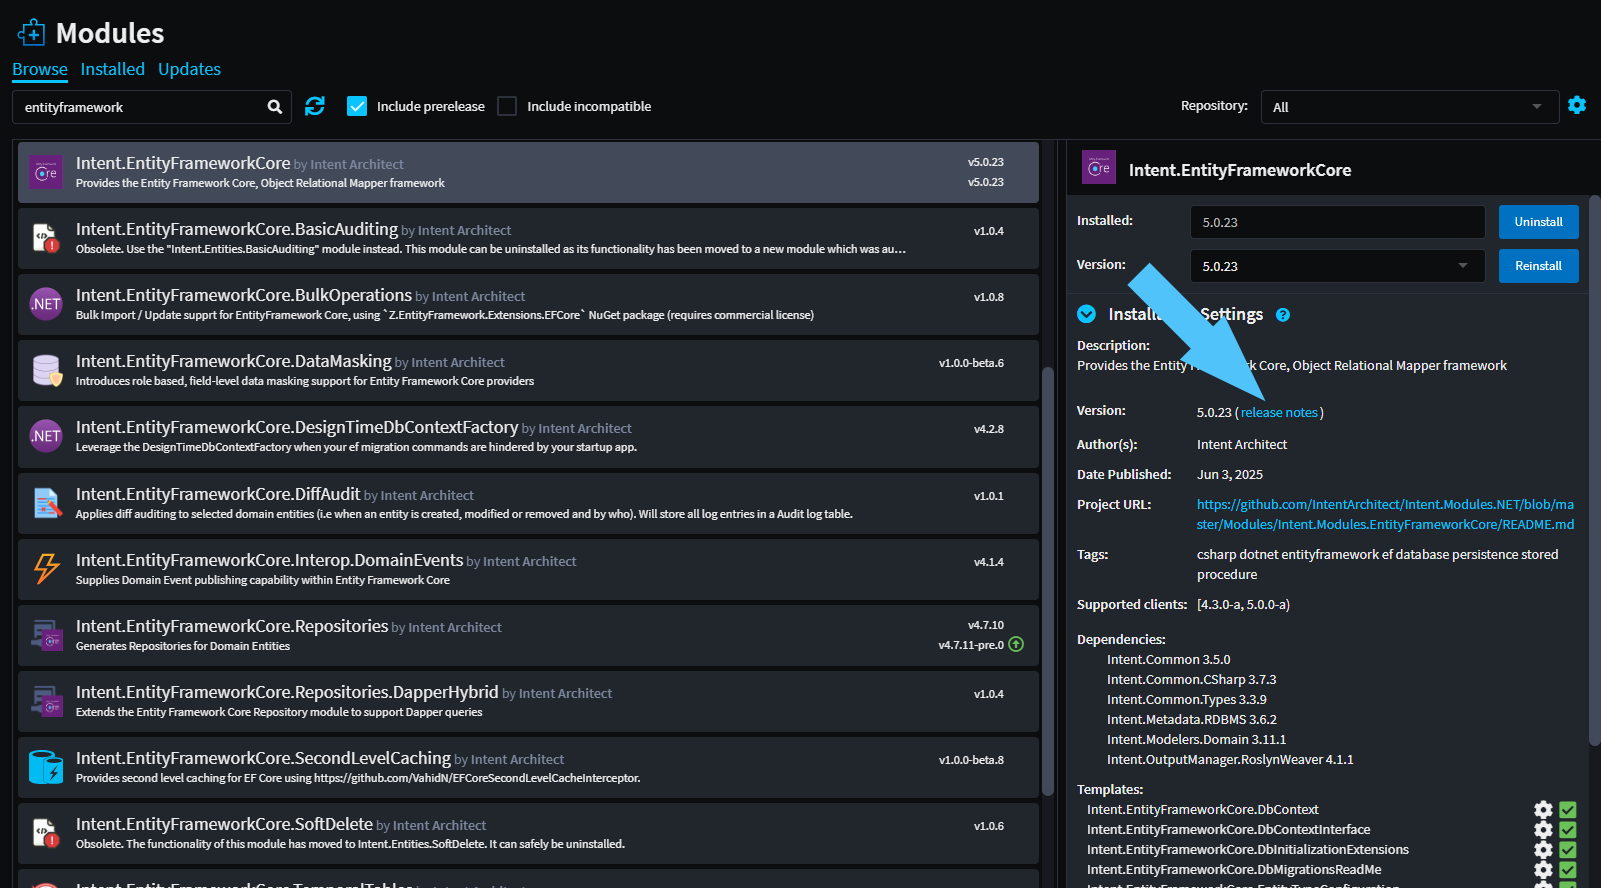
Task: Open settings gear for DbContext template
Action: tap(1544, 810)
